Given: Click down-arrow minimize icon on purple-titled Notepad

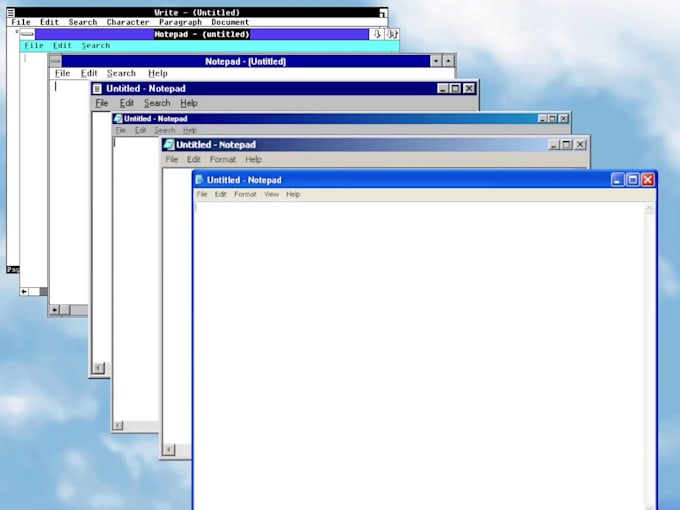Looking at the screenshot, I should point(376,34).
